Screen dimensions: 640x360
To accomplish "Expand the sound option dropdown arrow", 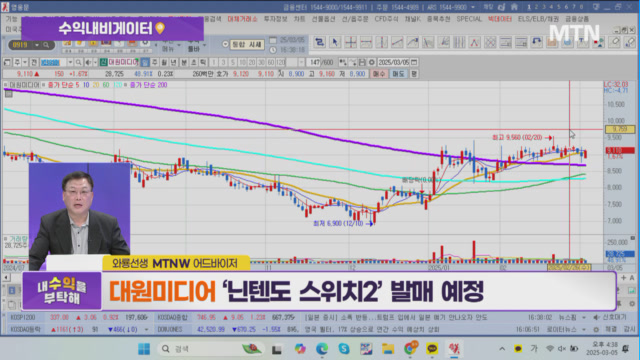I will pyautogui.click(x=95, y=62).
